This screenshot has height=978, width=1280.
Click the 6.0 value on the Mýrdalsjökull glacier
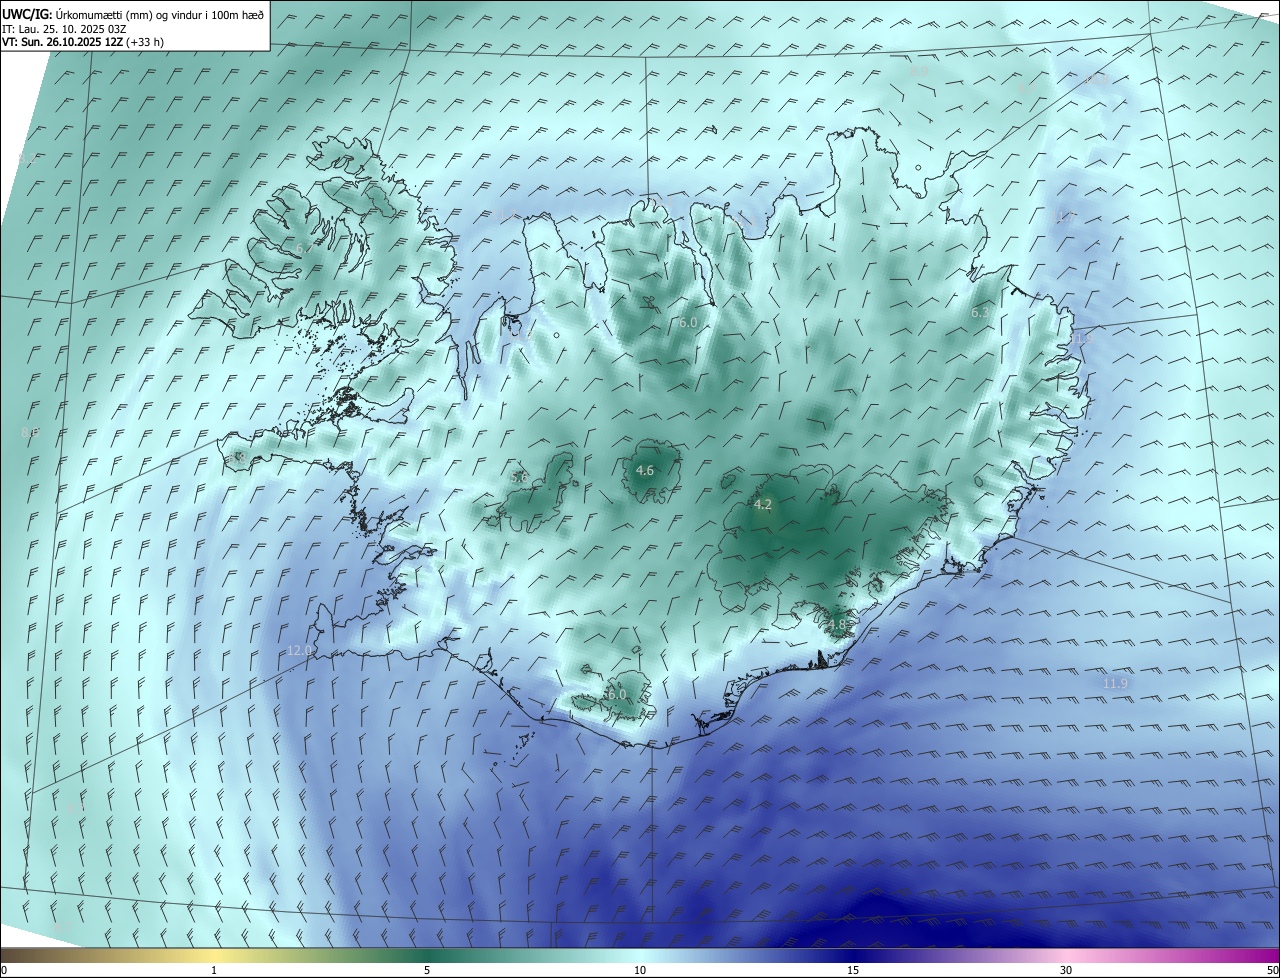pyautogui.click(x=616, y=694)
